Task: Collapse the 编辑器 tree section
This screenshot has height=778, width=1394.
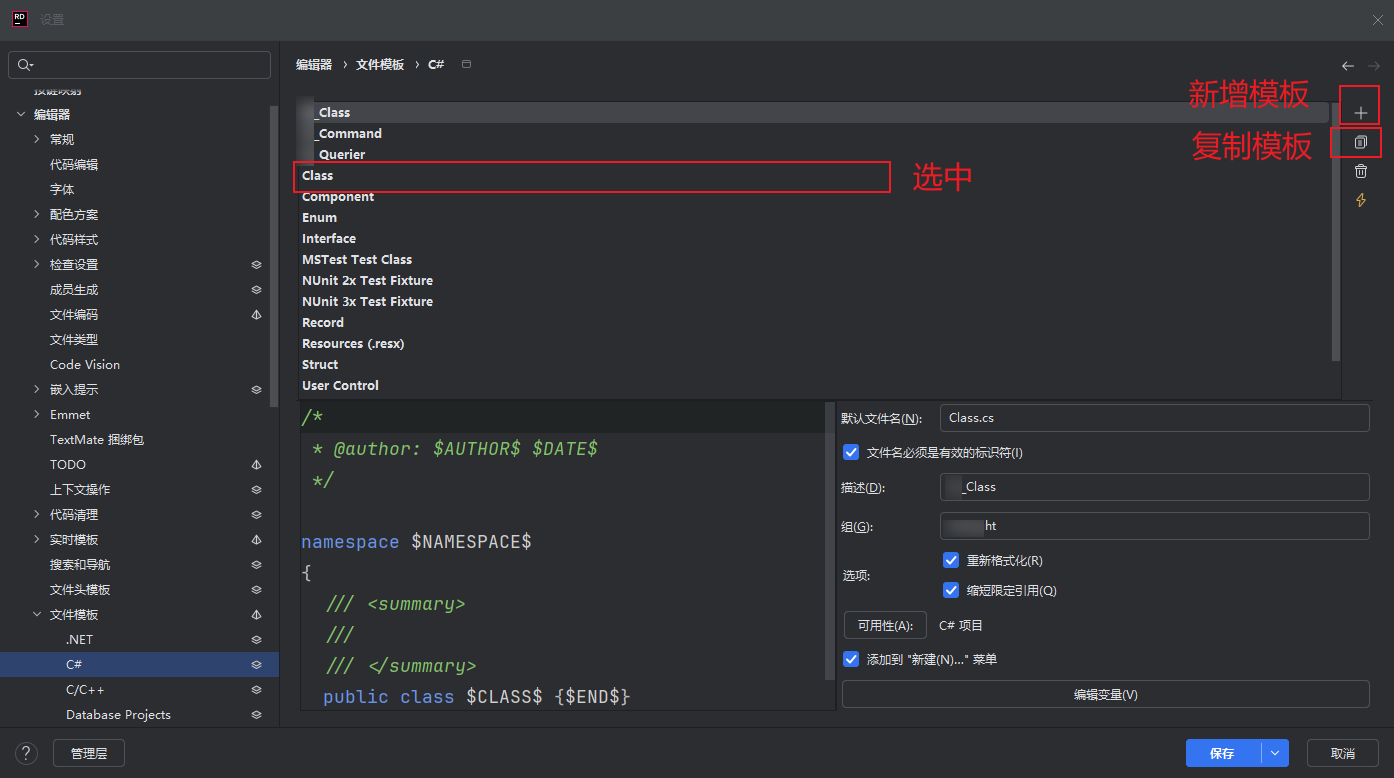Action: tap(21, 115)
